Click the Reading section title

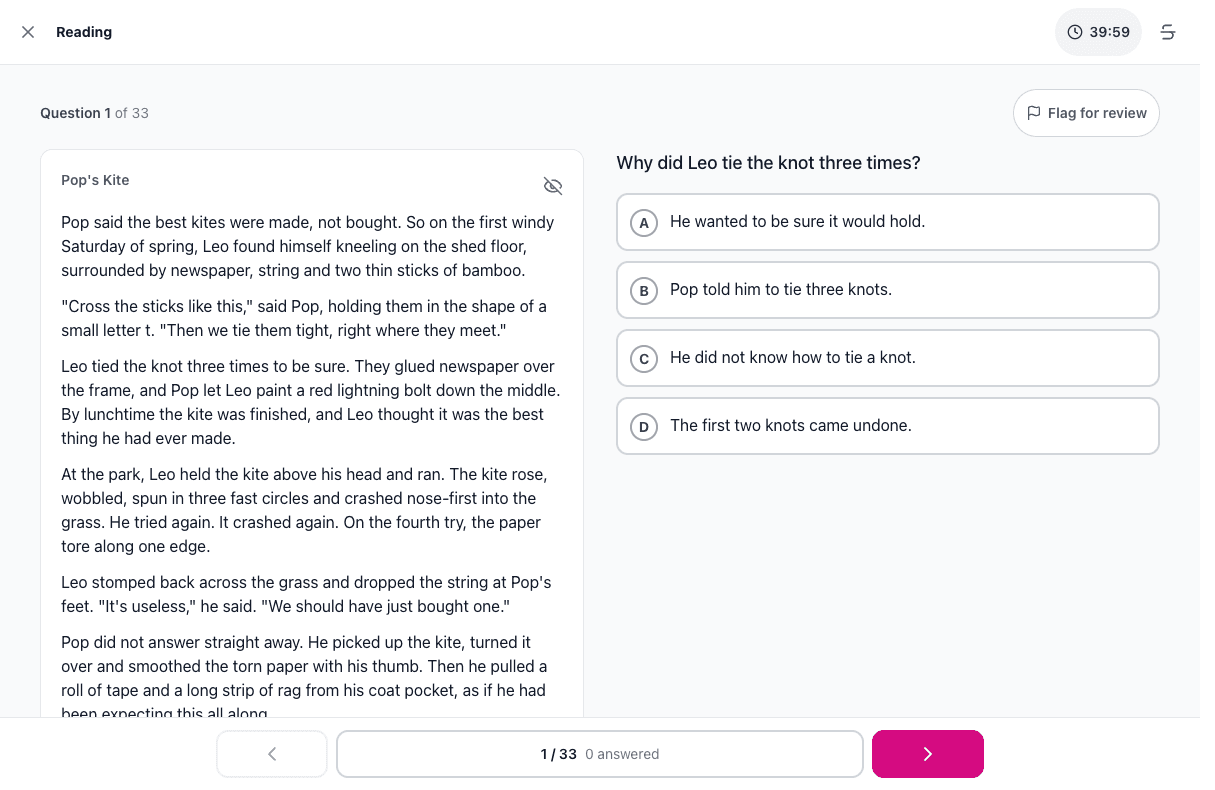click(x=84, y=32)
